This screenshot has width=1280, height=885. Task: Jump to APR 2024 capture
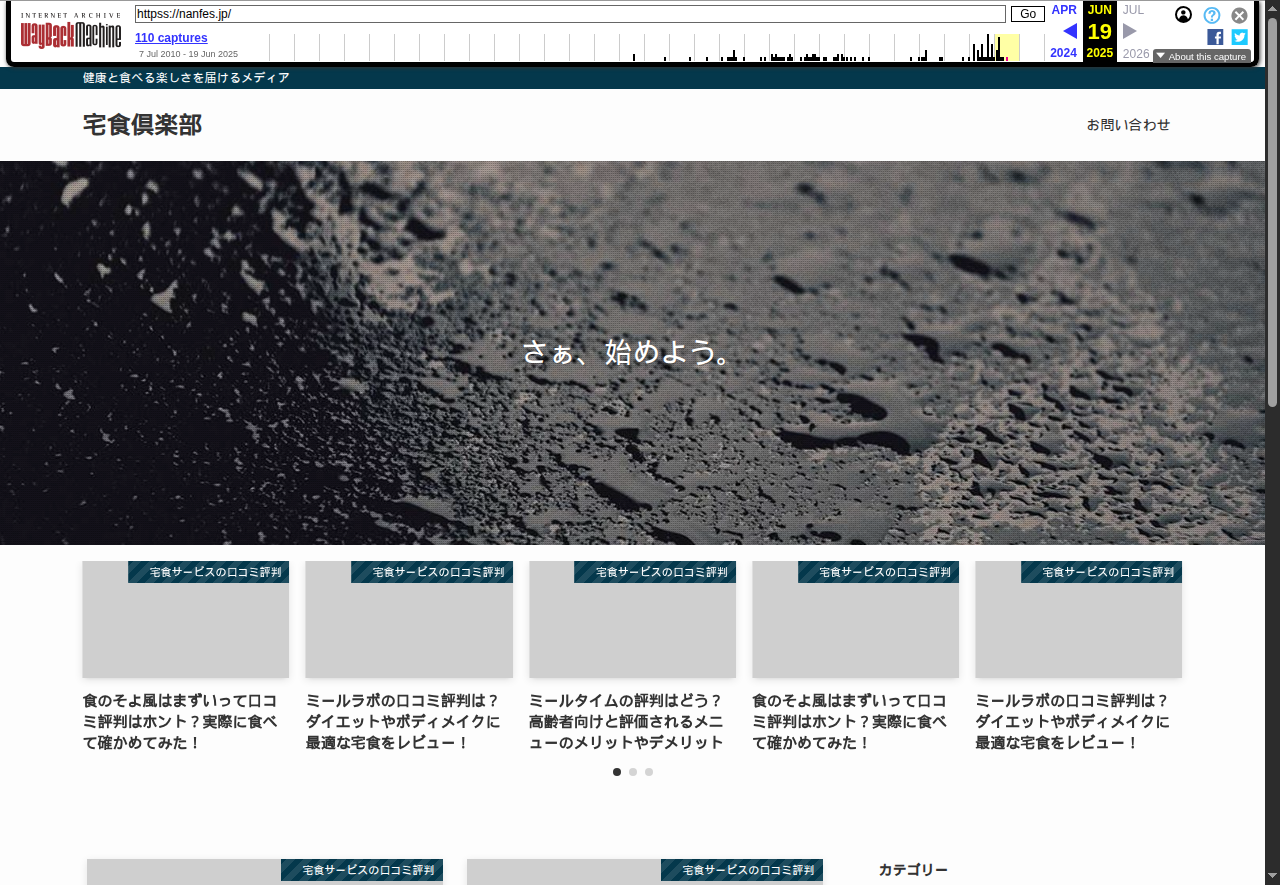tap(1063, 10)
